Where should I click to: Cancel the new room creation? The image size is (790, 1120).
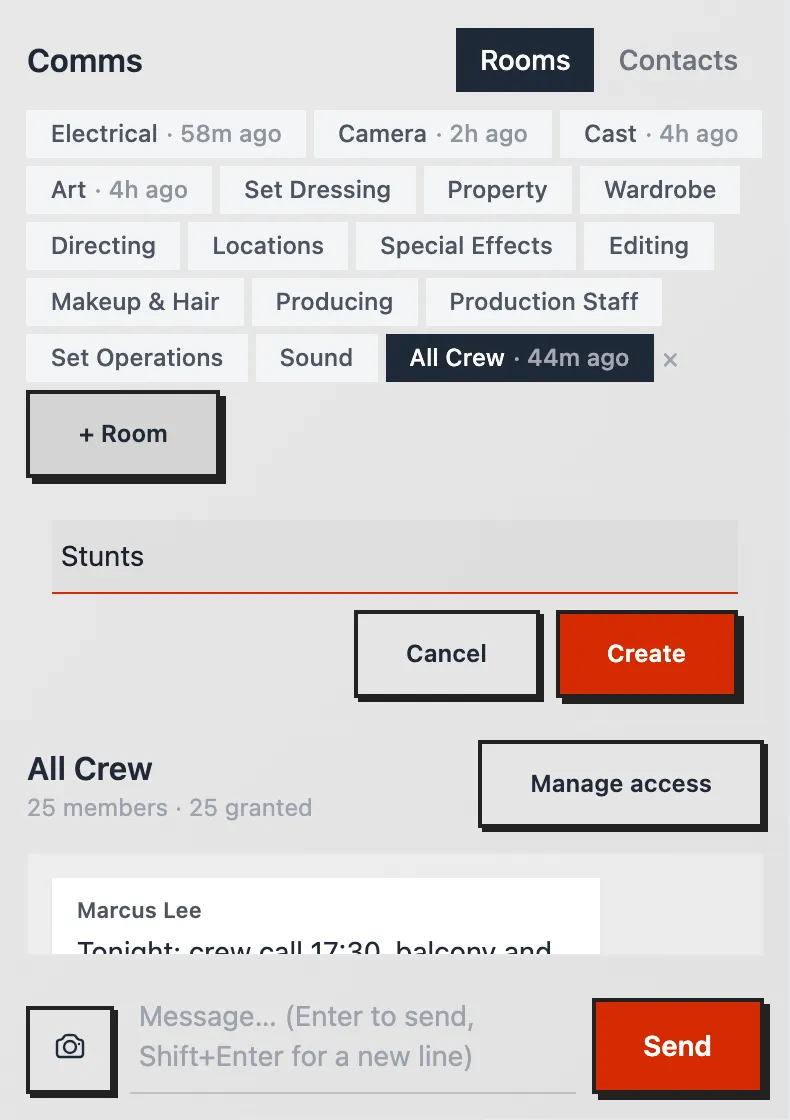446,654
